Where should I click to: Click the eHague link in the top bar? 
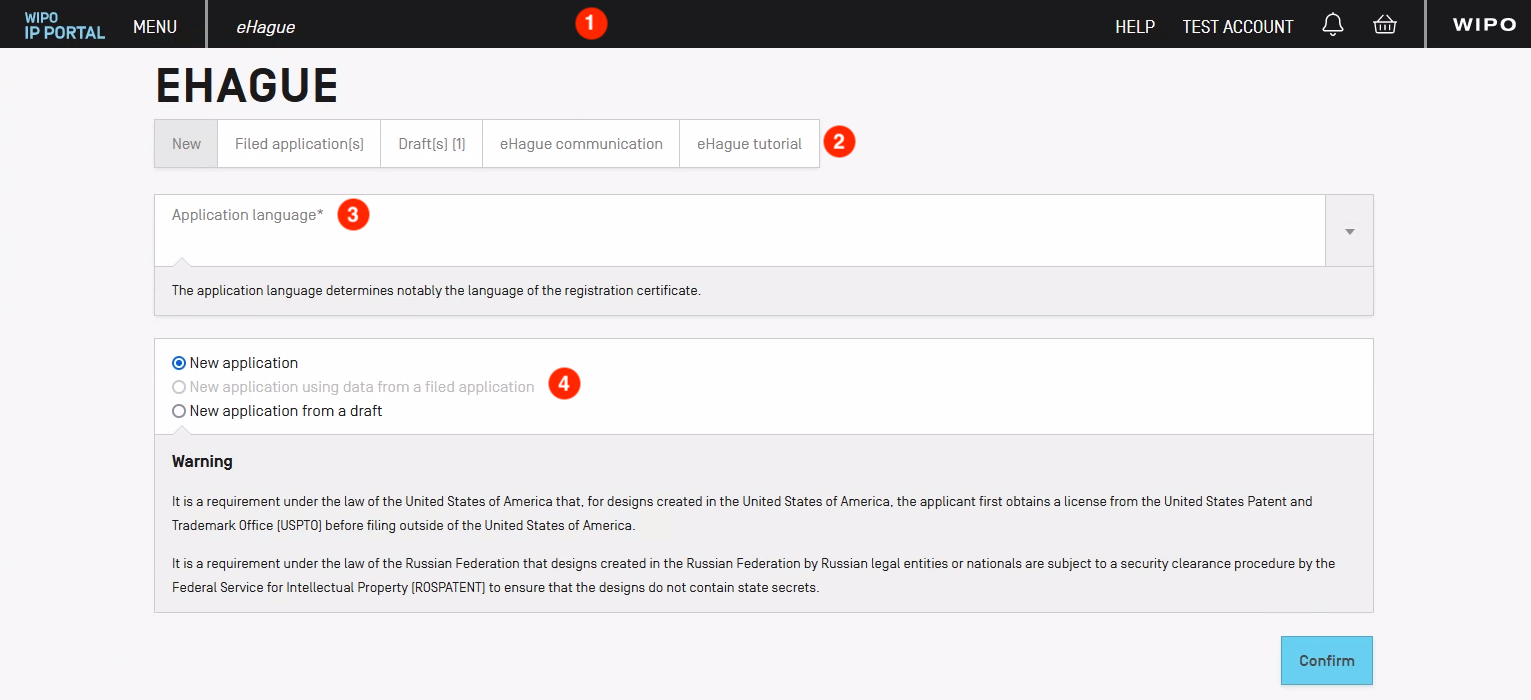coord(265,27)
